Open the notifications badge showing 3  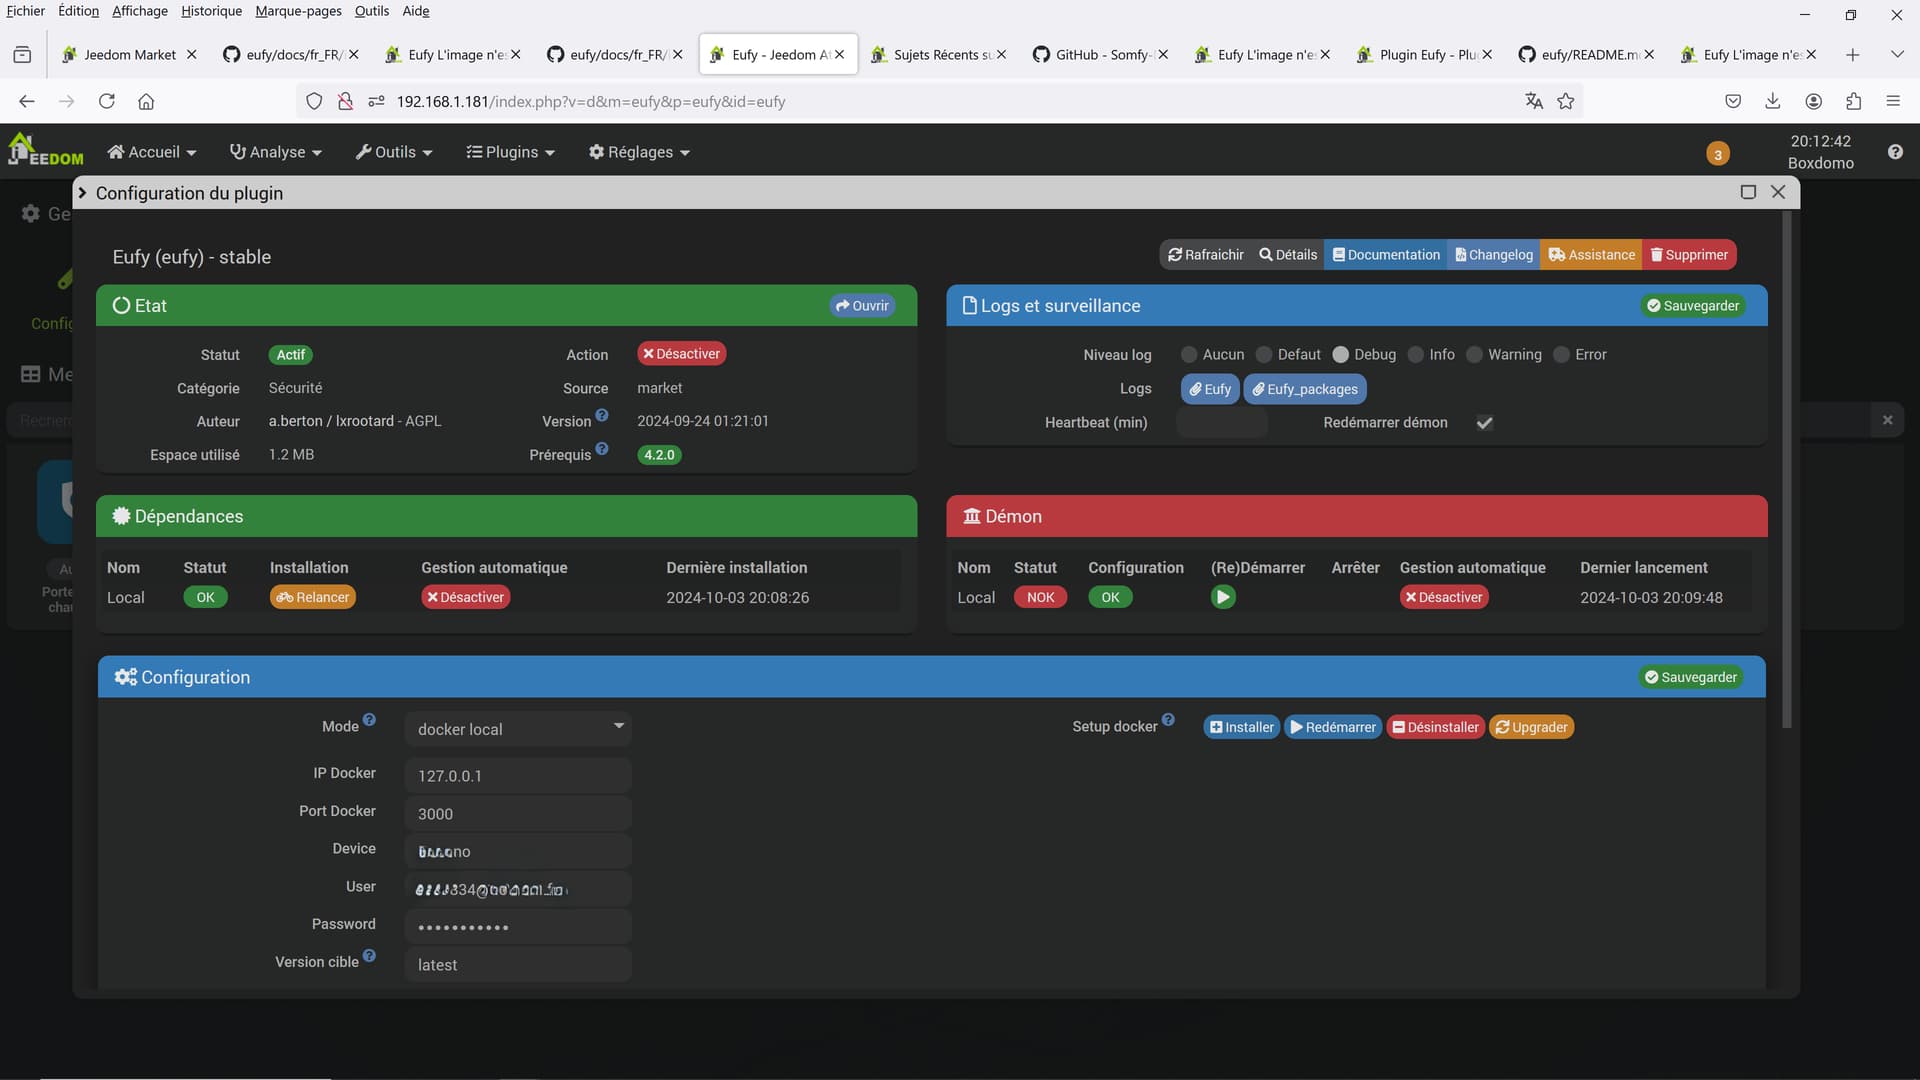[1718, 154]
